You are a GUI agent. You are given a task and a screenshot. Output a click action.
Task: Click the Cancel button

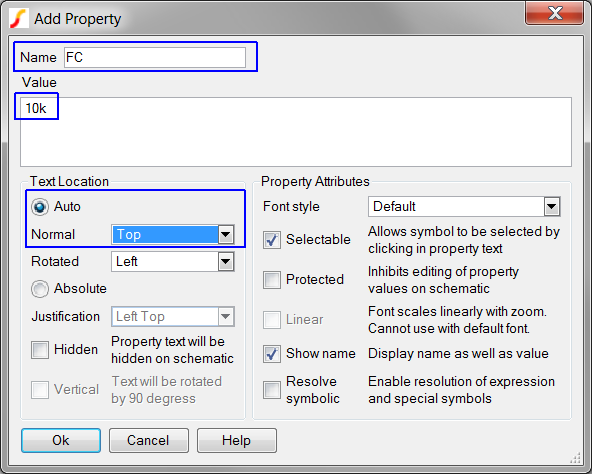point(149,440)
